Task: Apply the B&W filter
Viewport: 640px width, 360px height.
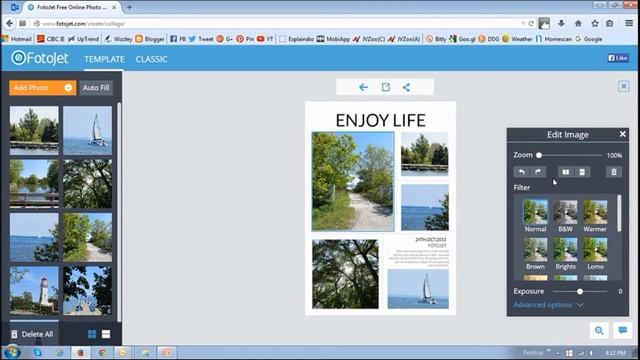Action: click(x=565, y=216)
